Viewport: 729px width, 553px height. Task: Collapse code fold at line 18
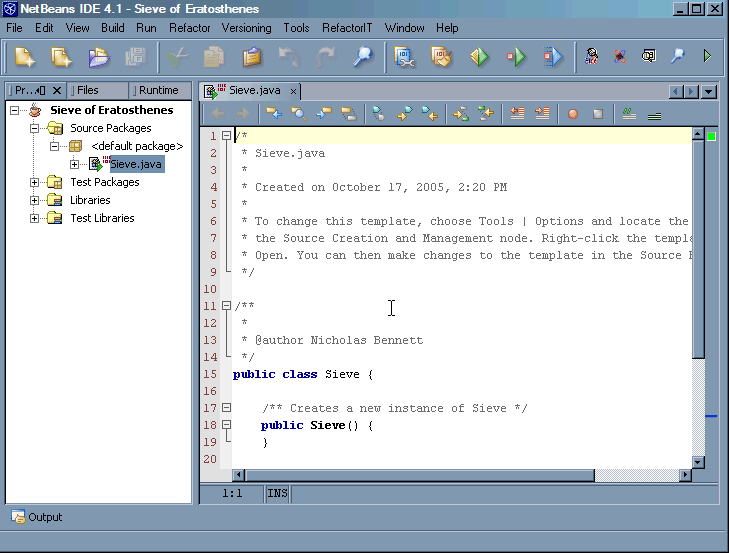[226, 425]
